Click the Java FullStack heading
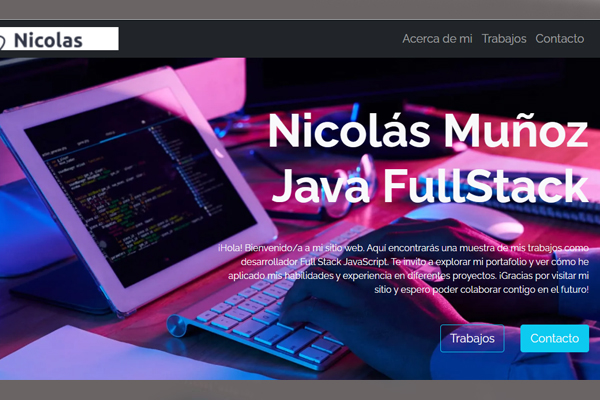The image size is (600, 400). [430, 186]
